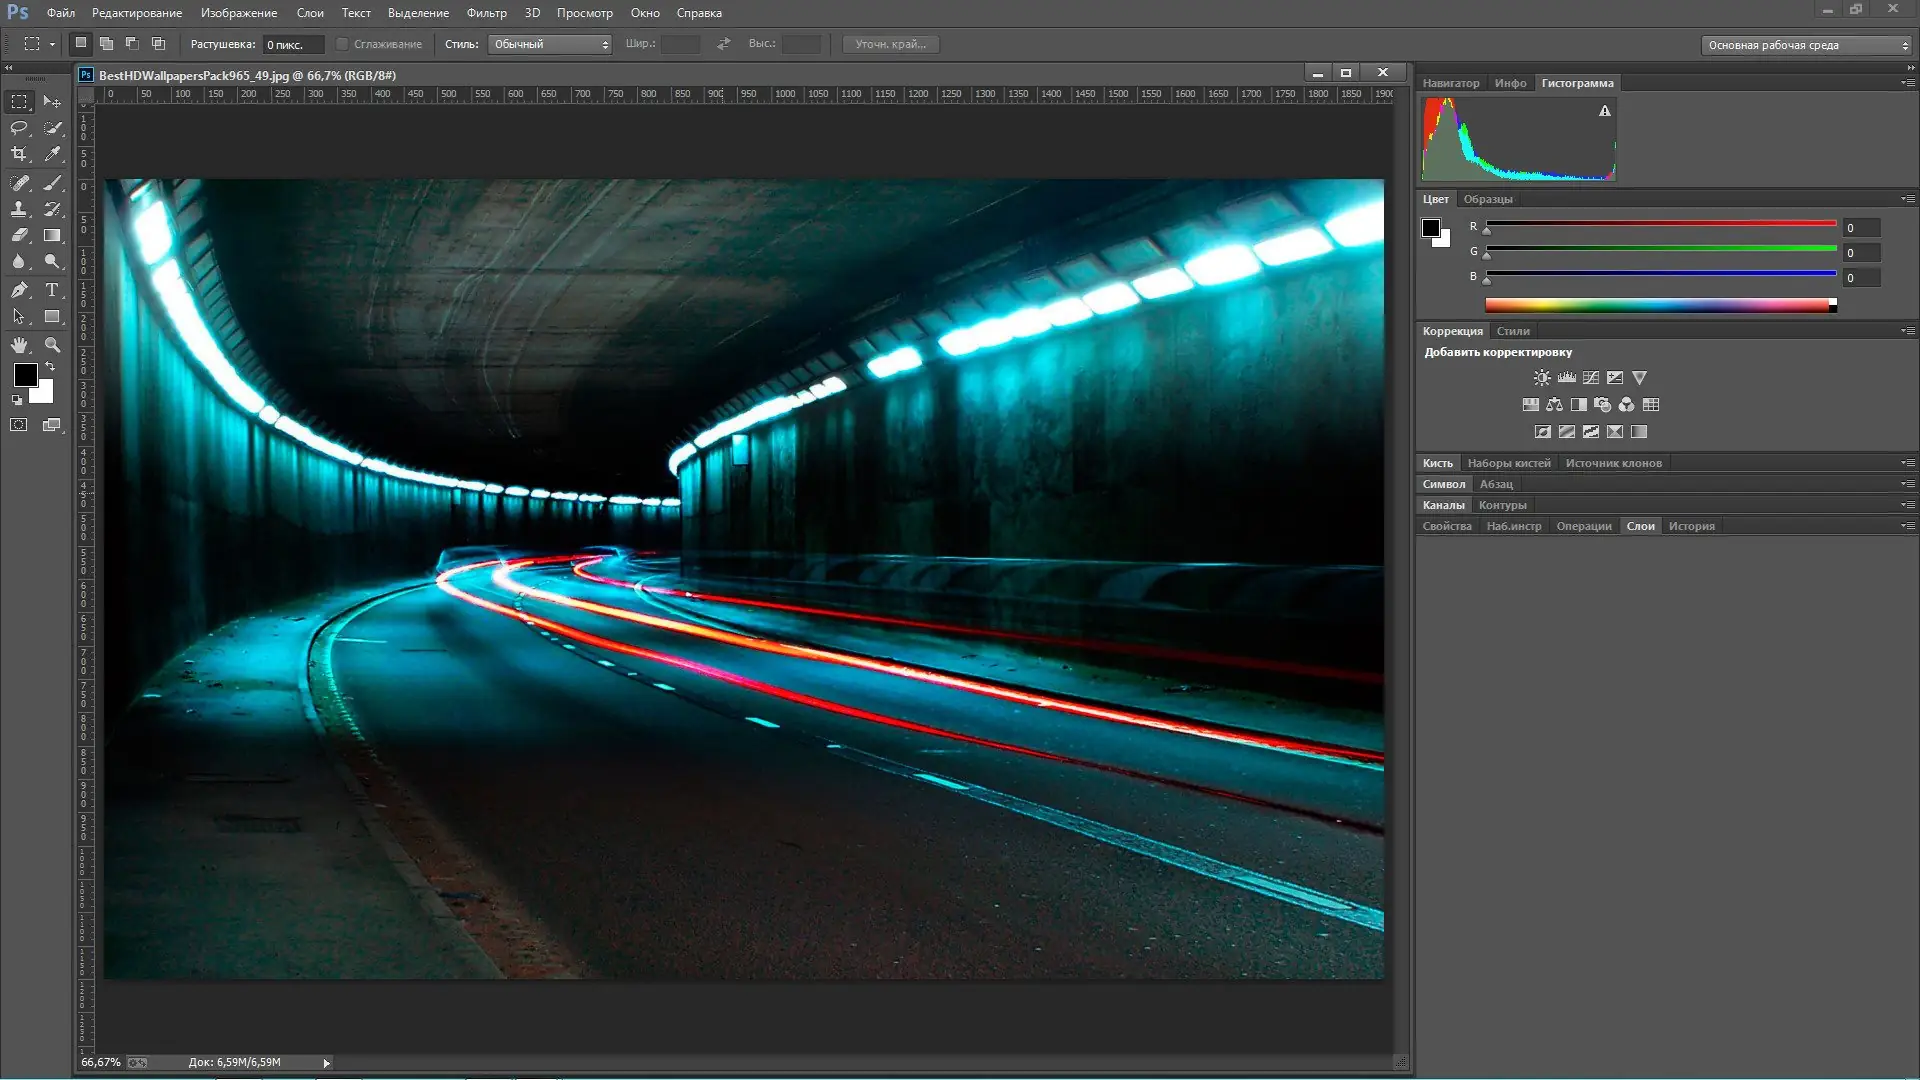Select the Crop tool
Viewport: 1920px width, 1080px height.
[x=19, y=154]
